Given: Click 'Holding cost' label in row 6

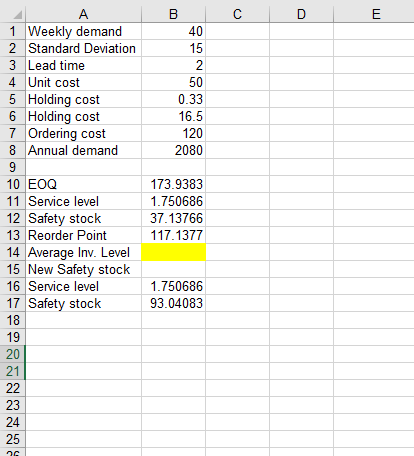Looking at the screenshot, I should coord(83,116).
